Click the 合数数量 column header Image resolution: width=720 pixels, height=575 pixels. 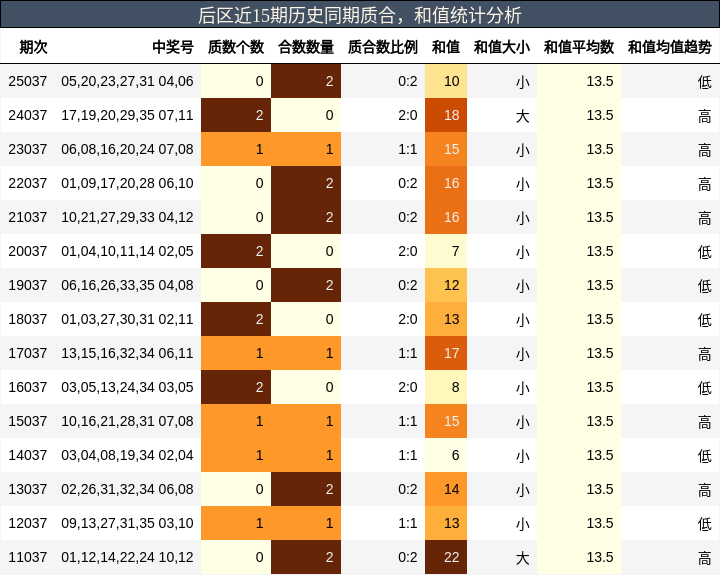306,46
